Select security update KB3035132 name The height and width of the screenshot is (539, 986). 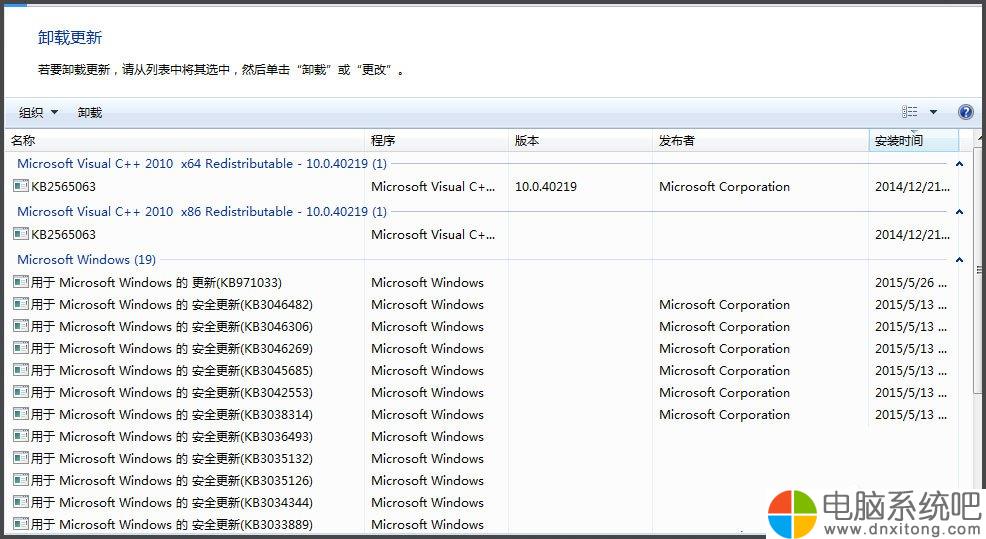(172, 458)
